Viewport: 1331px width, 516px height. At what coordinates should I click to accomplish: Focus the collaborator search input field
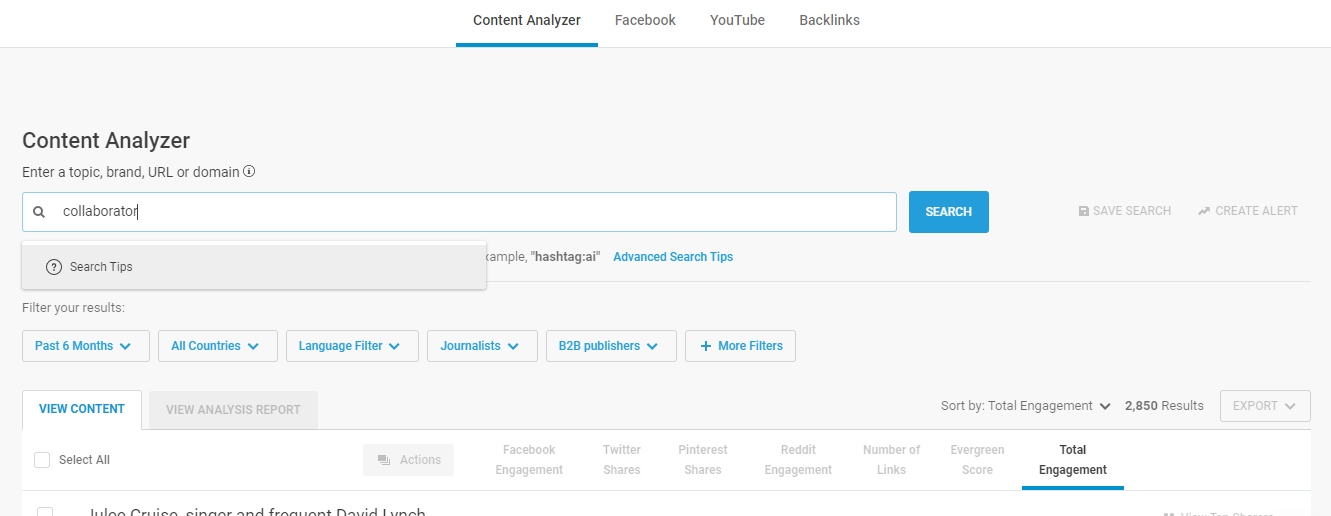pyautogui.click(x=459, y=212)
